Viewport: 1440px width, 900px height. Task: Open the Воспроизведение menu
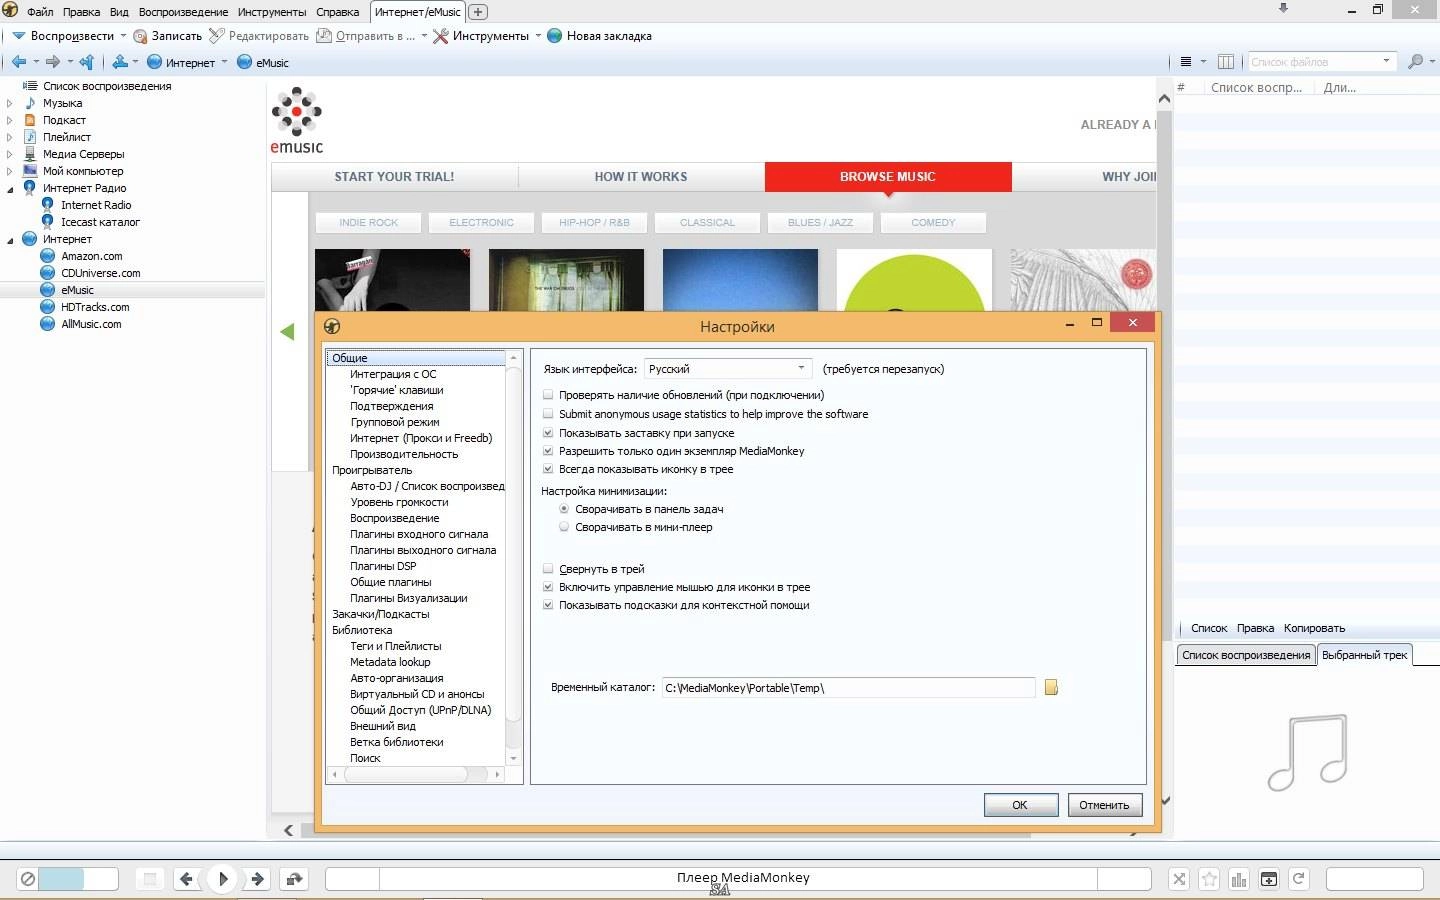[183, 12]
